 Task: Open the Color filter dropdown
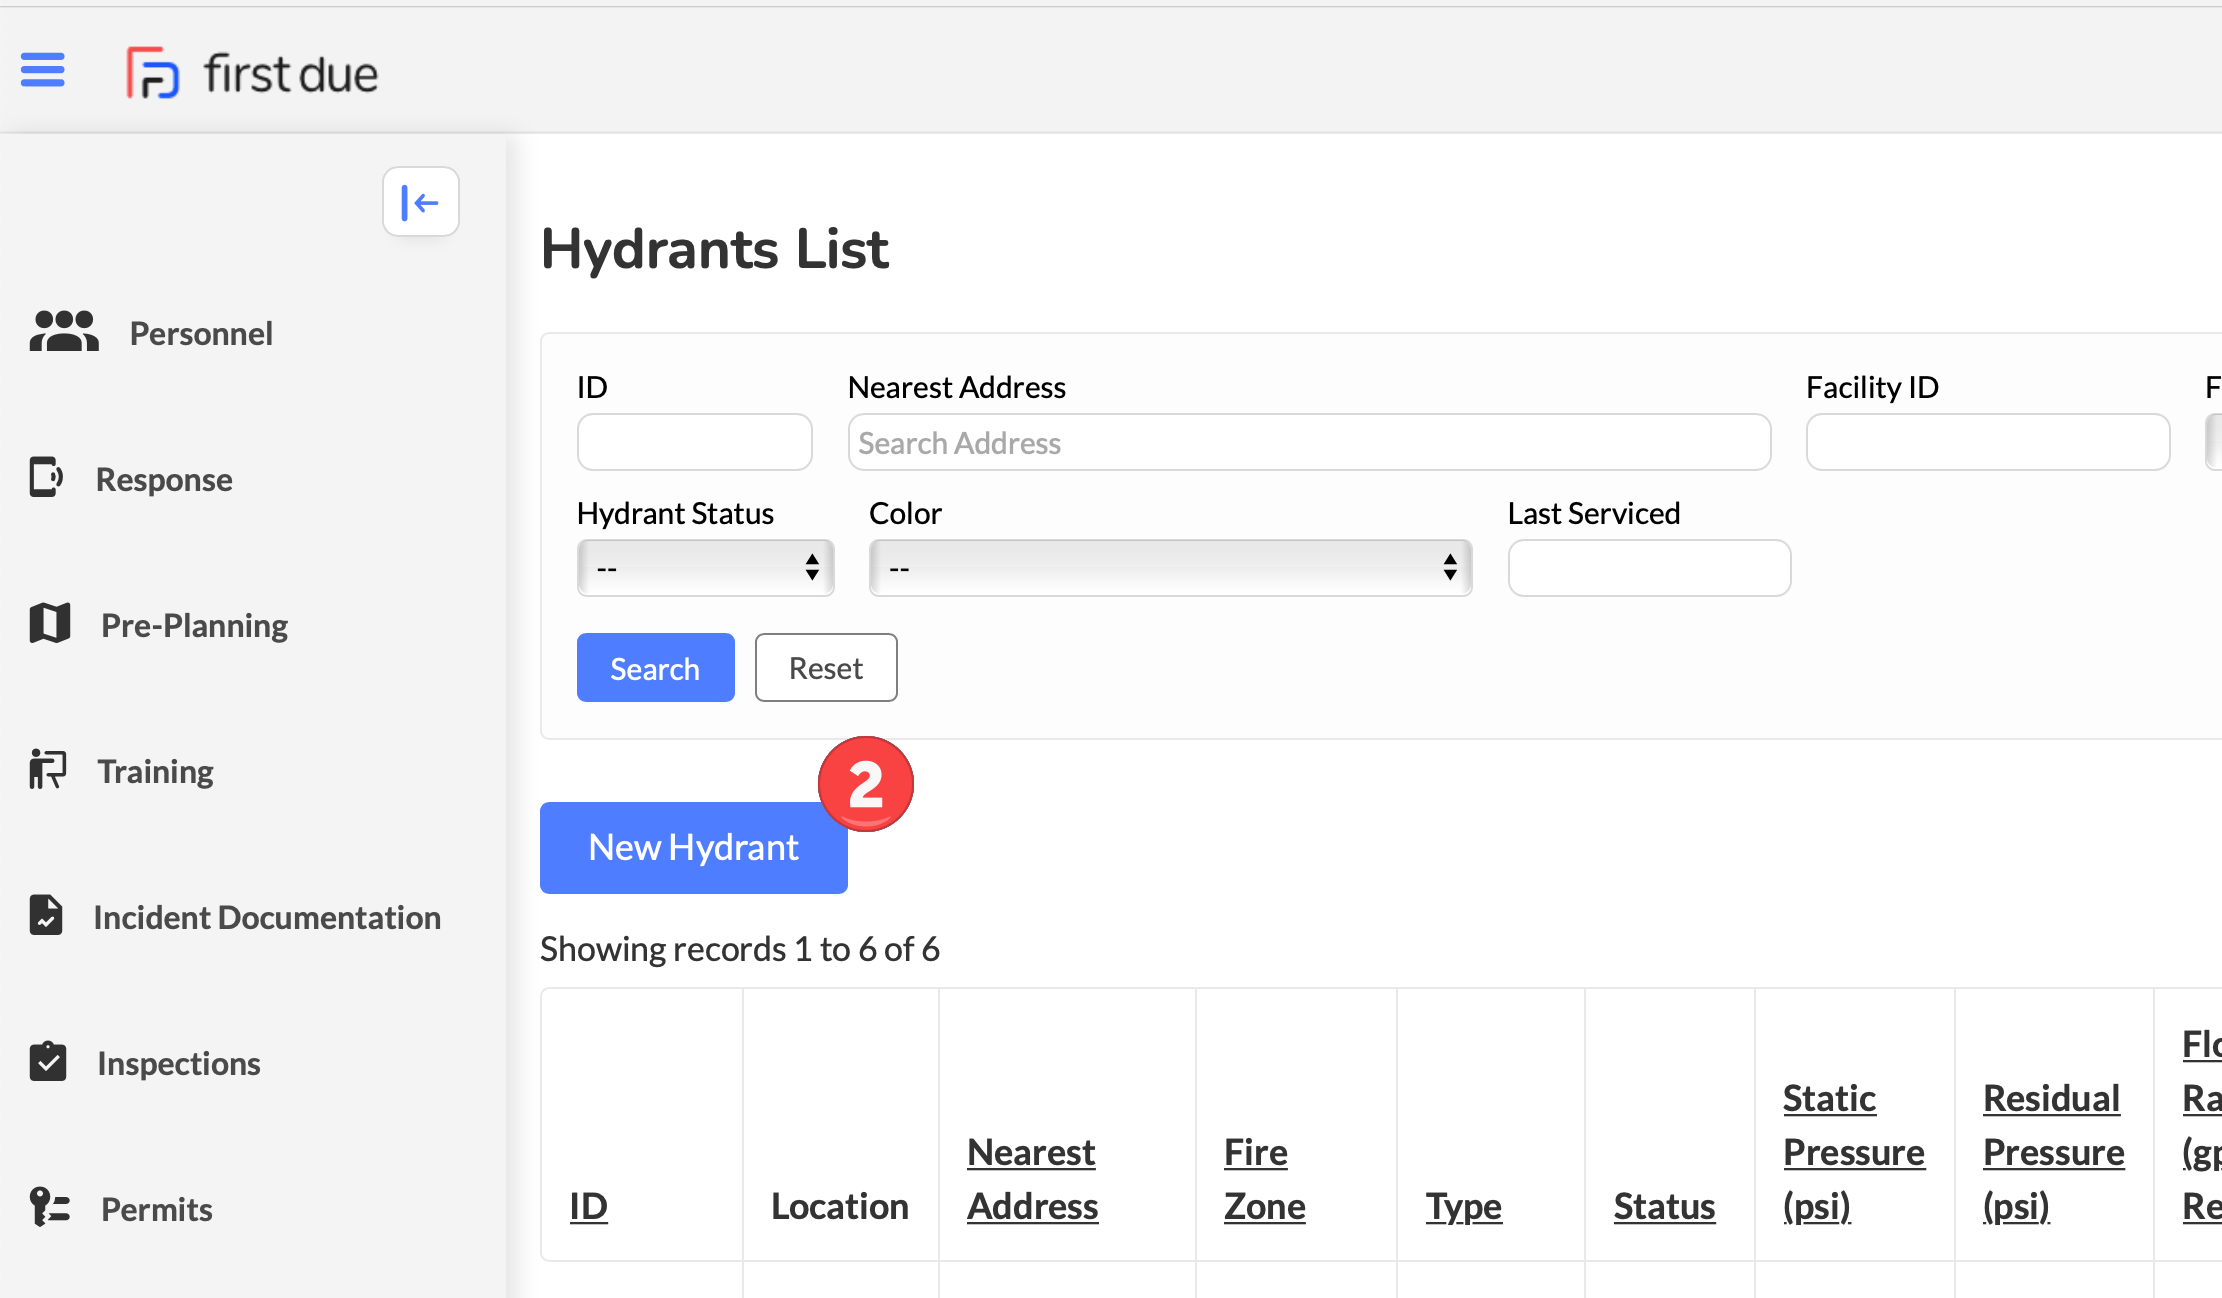[1169, 567]
